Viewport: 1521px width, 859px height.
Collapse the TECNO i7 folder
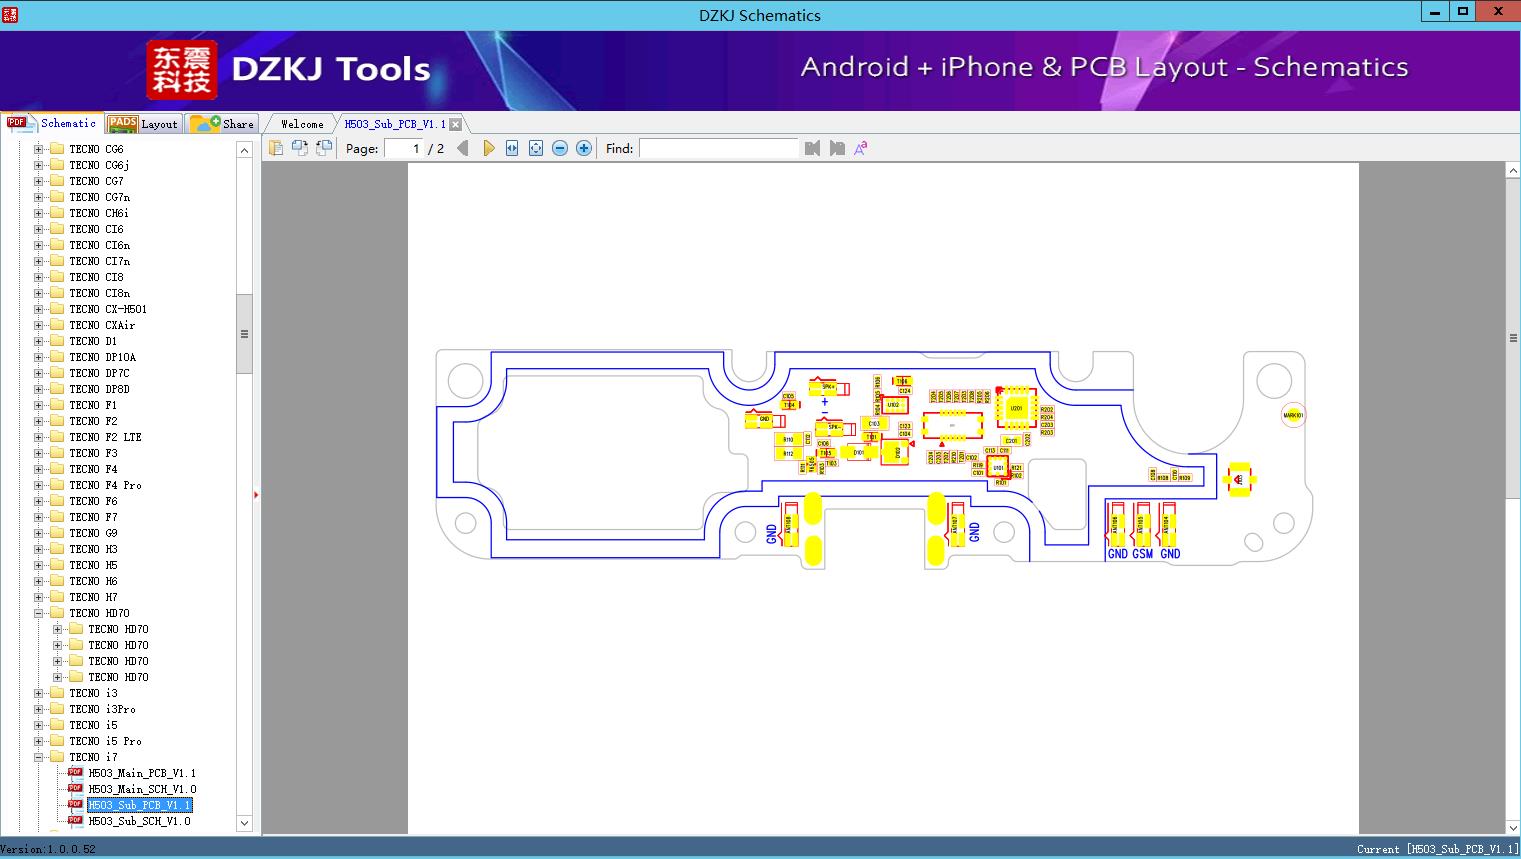point(39,757)
